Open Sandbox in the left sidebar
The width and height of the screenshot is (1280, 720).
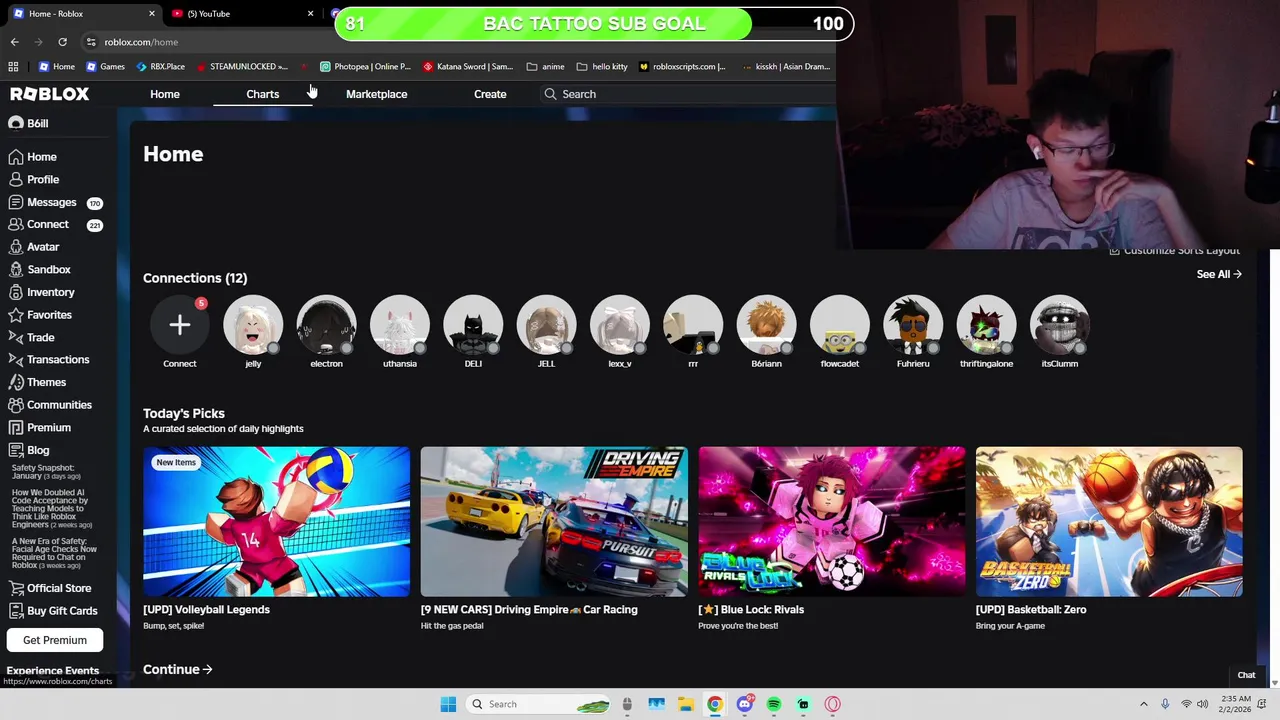coord(39,270)
